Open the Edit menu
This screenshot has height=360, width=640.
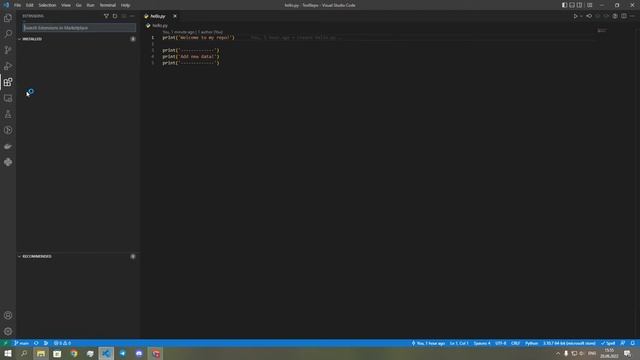point(30,5)
